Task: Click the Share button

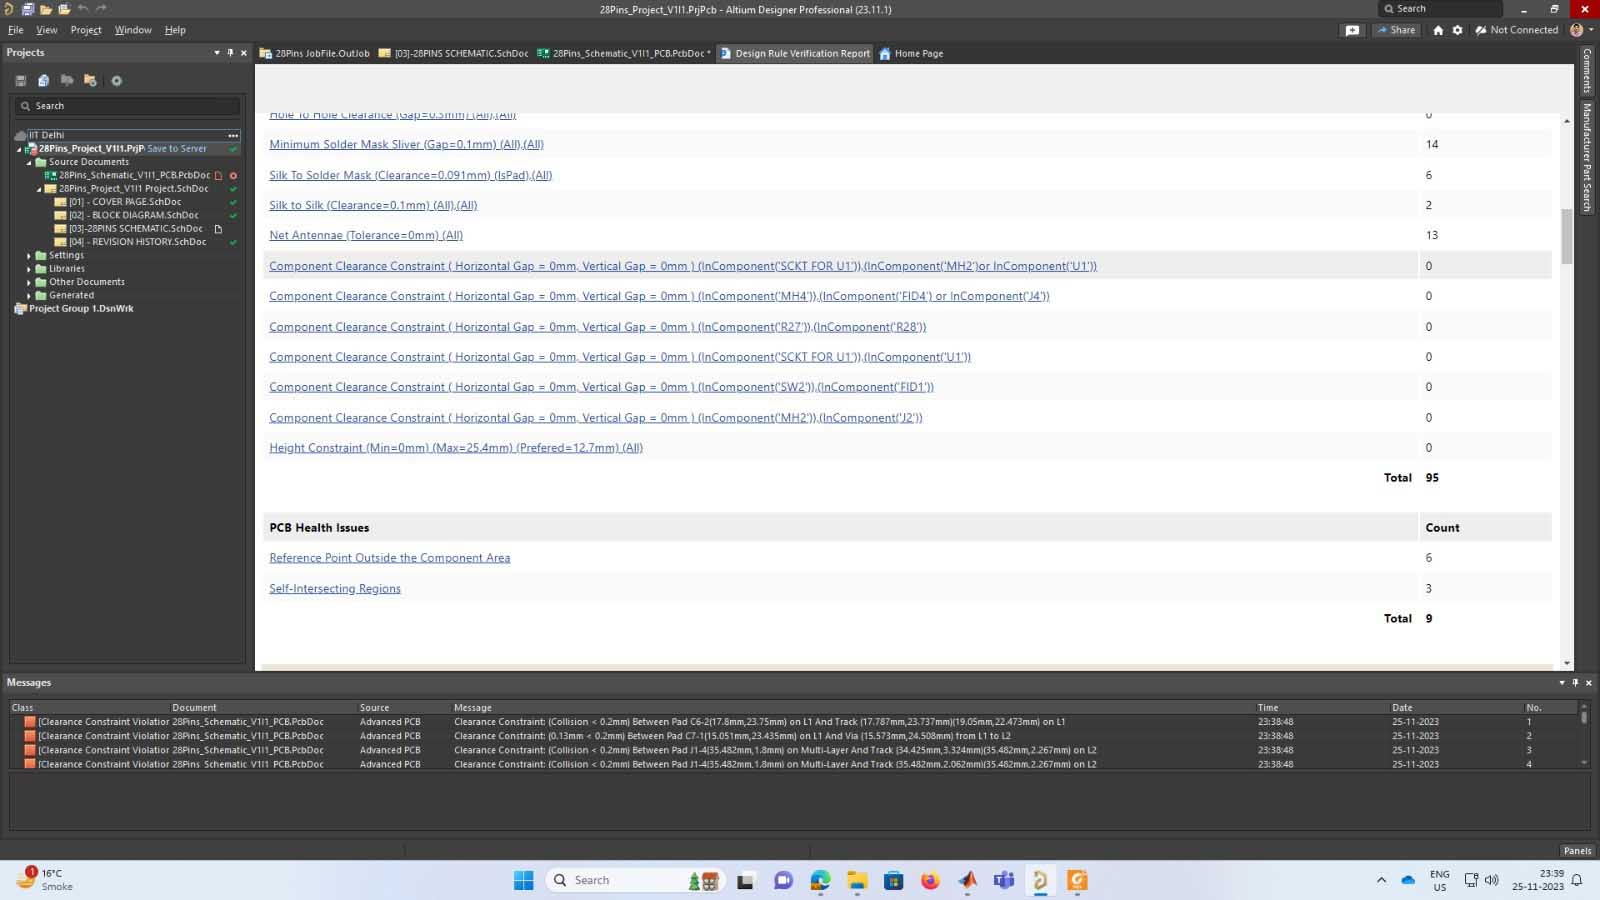Action: (1396, 30)
